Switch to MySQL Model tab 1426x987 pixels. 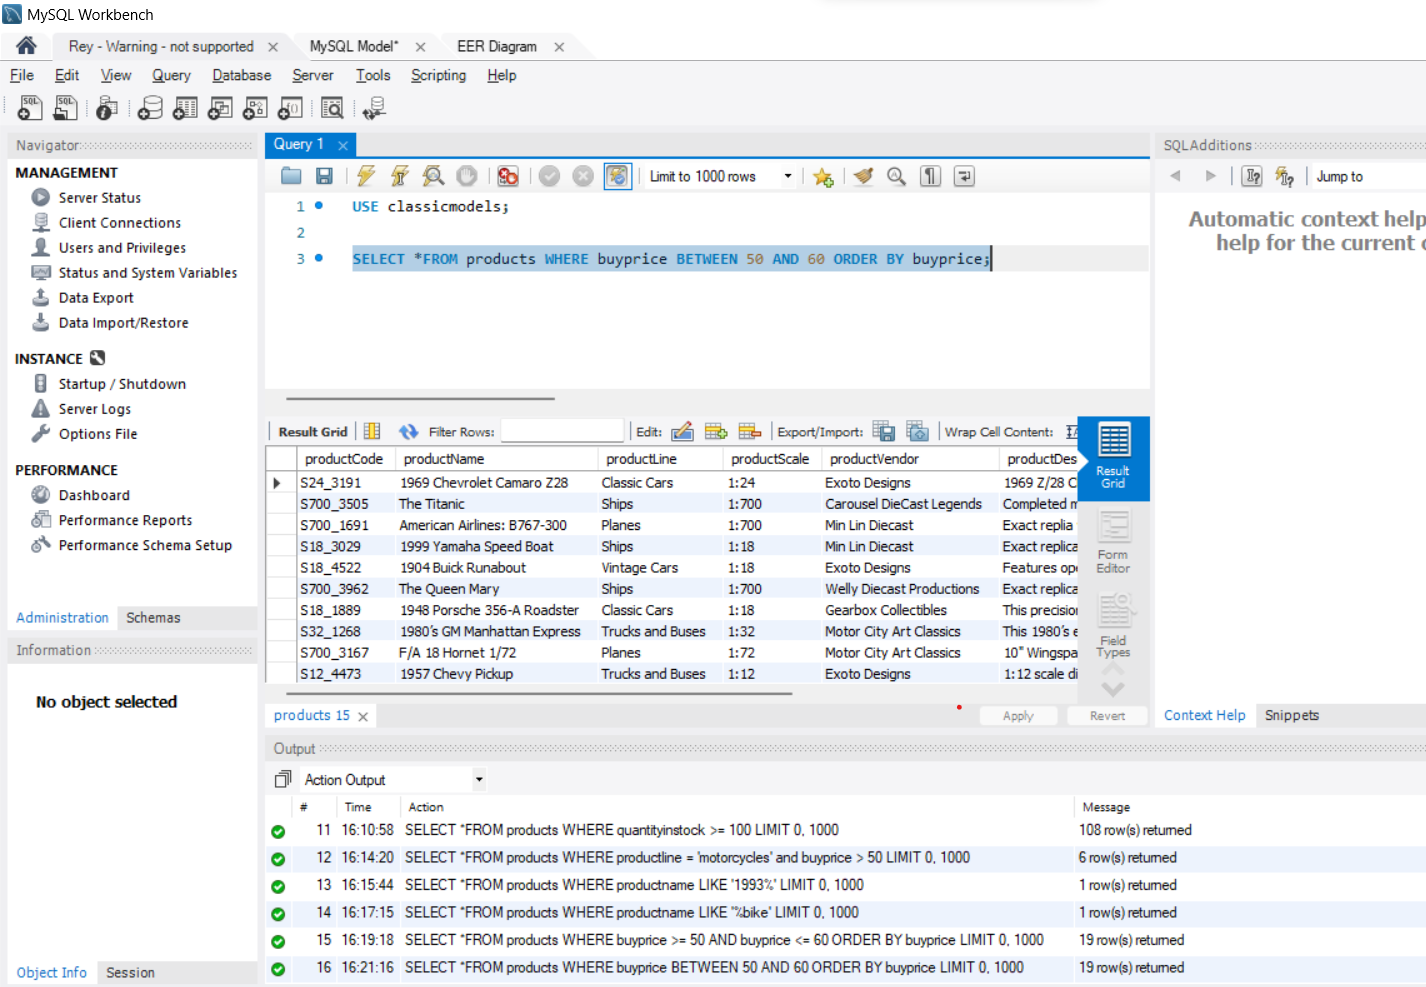pyautogui.click(x=354, y=46)
